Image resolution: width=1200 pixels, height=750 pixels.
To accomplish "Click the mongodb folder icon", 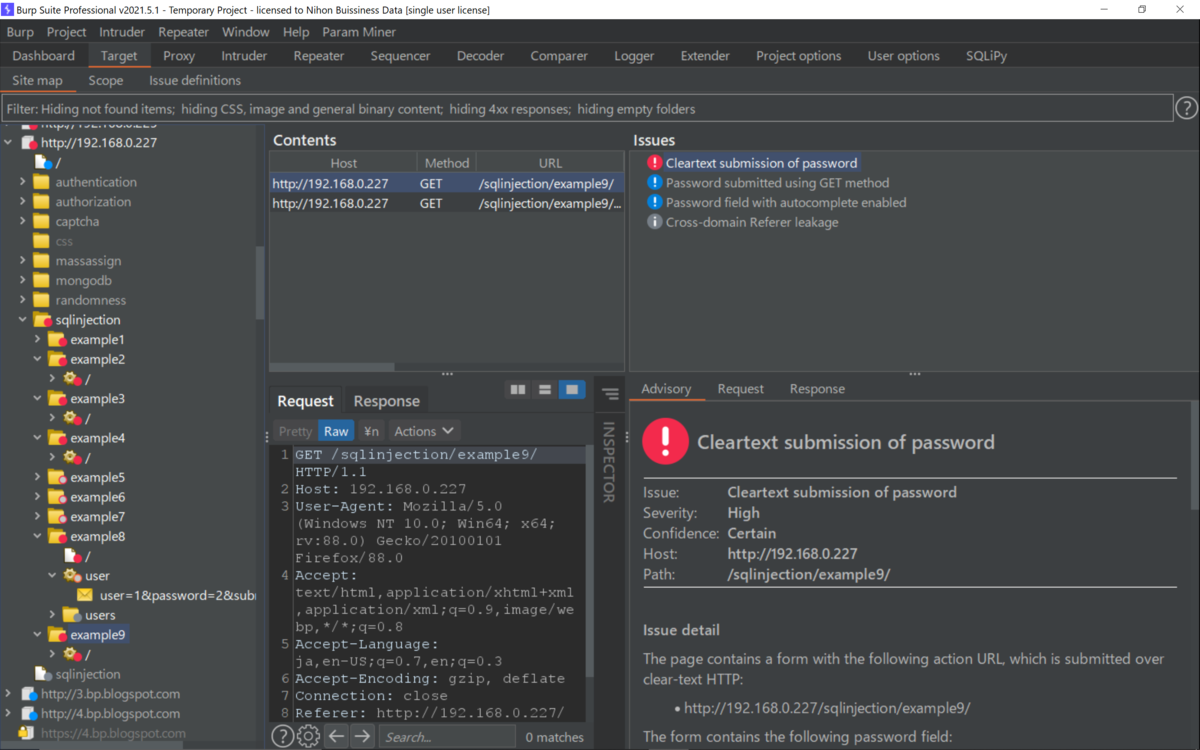I will [x=41, y=281].
